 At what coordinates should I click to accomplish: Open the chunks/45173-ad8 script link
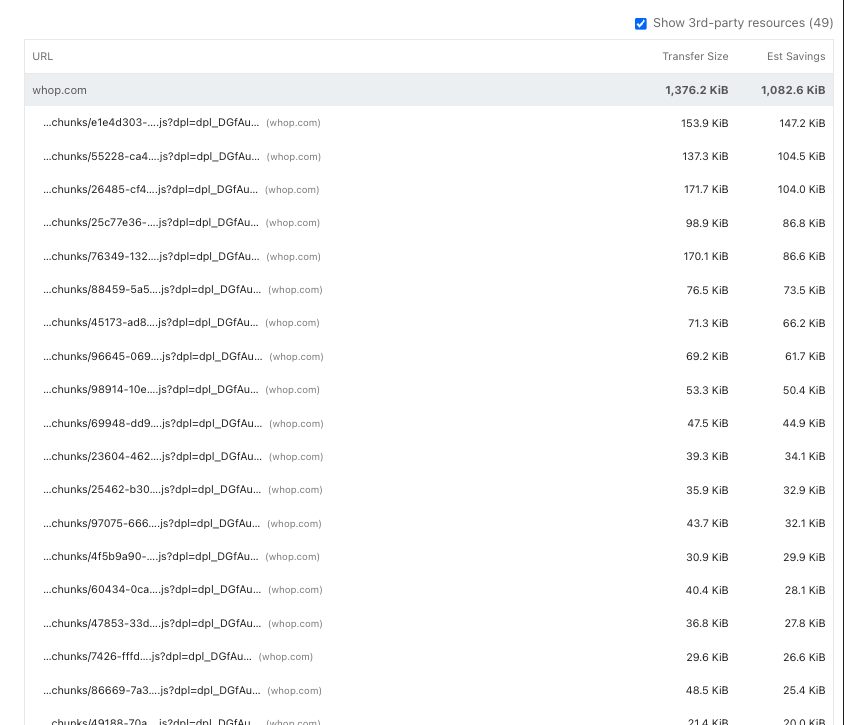point(151,323)
